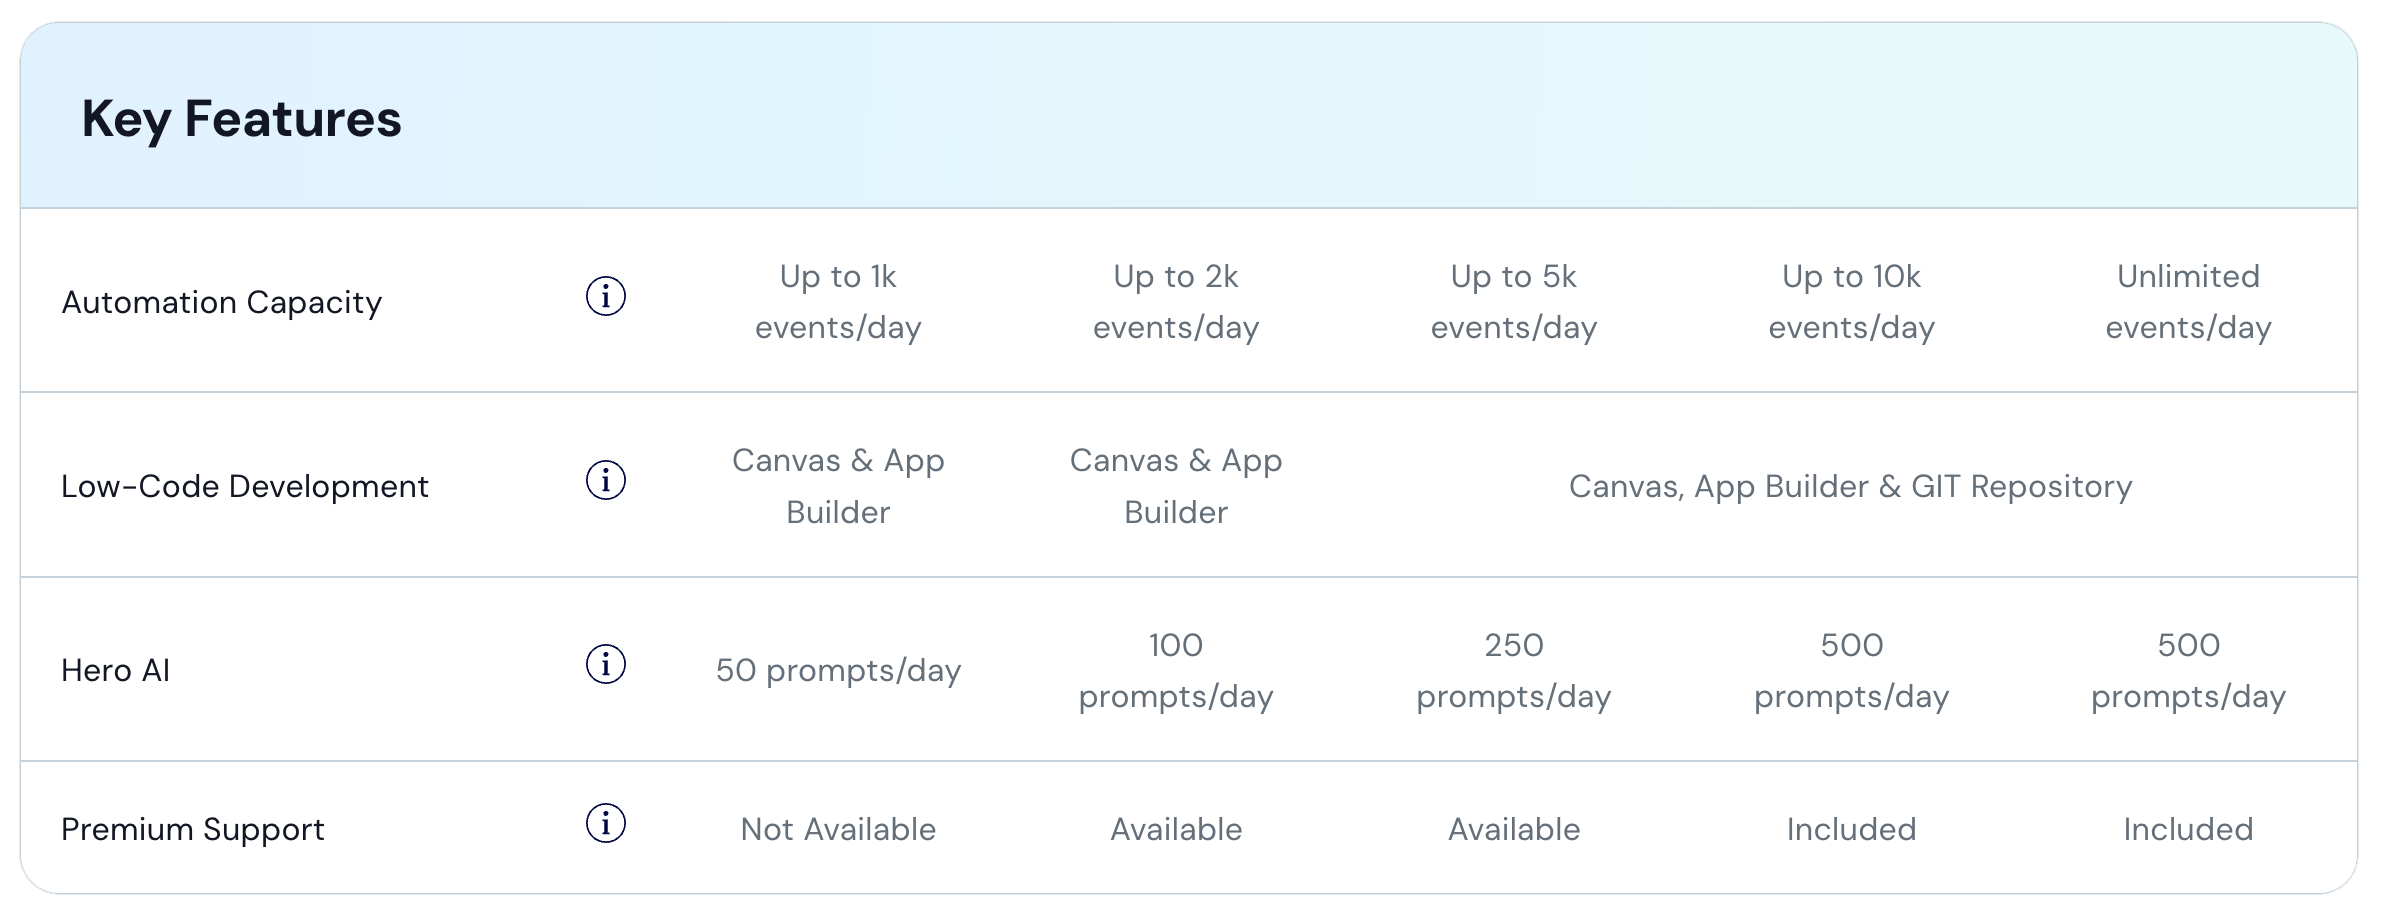The height and width of the screenshot is (904, 2396).
Task: Select the Hero AI row label
Action: tap(116, 670)
